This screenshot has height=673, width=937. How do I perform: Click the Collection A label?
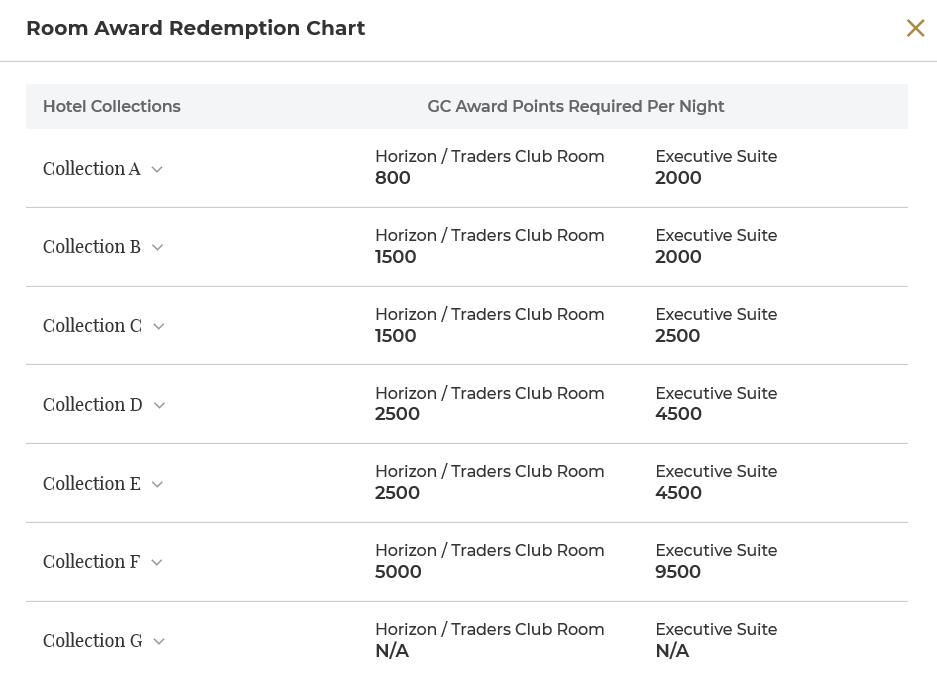click(91, 169)
